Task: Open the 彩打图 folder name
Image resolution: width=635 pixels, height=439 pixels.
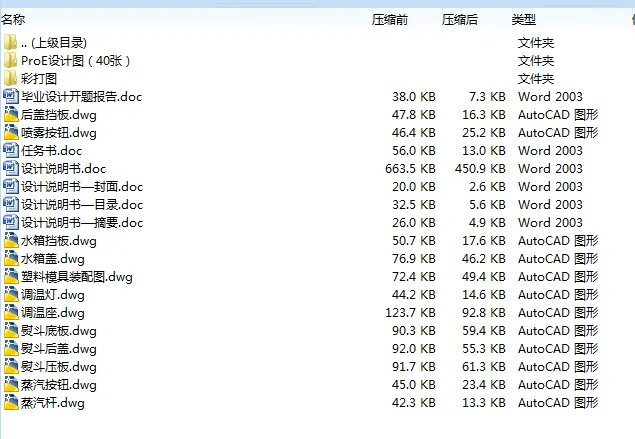Action: [39, 79]
